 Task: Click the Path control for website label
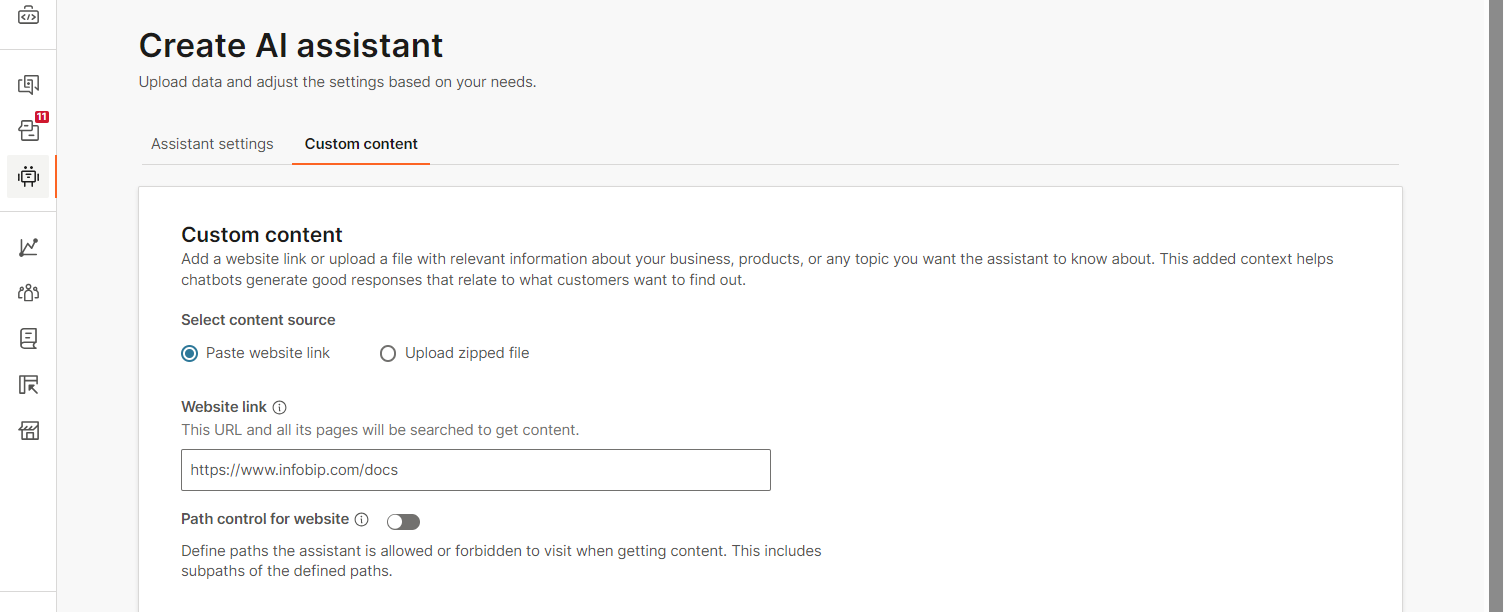point(265,519)
